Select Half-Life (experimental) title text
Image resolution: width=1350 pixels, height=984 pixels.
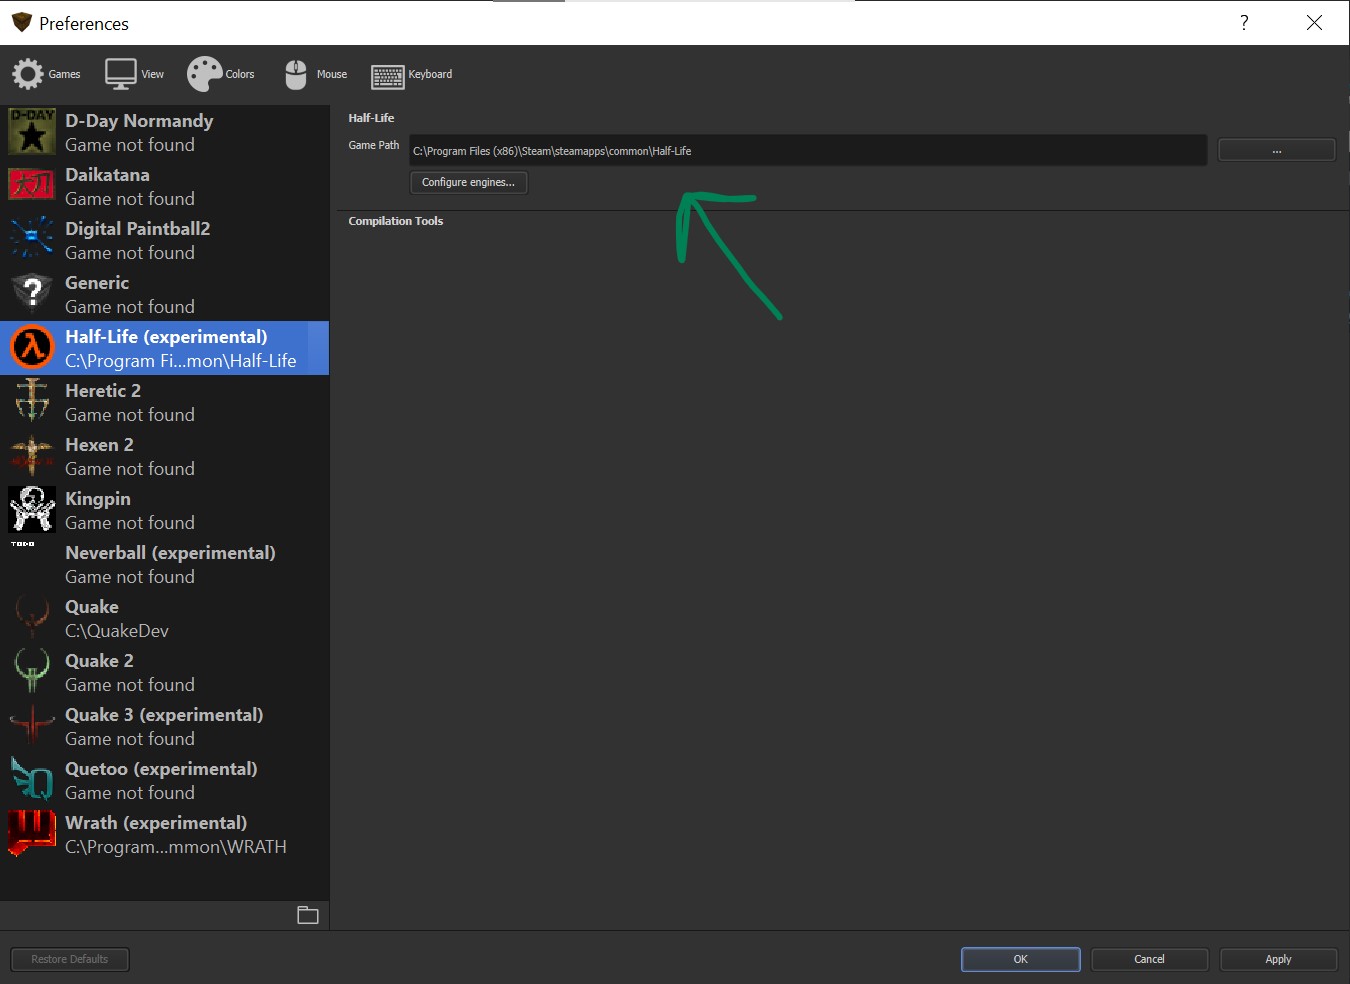[x=166, y=337]
